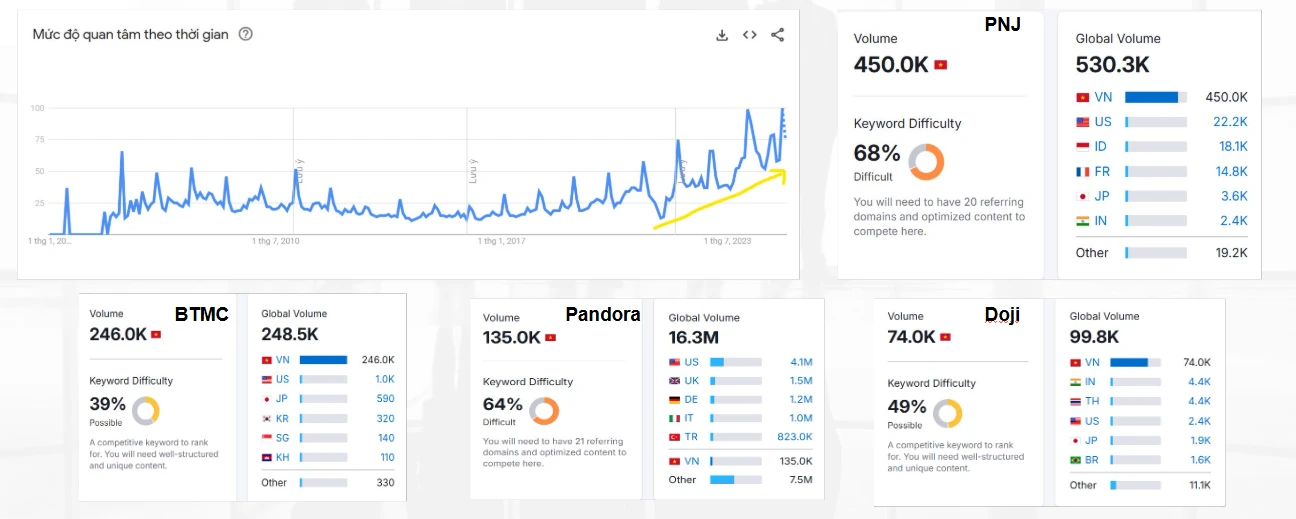Viewport: 1296px width, 519px height.
Task: Click the Vietnam flag beside PNJ volume 450.0K
Action: (x=940, y=65)
